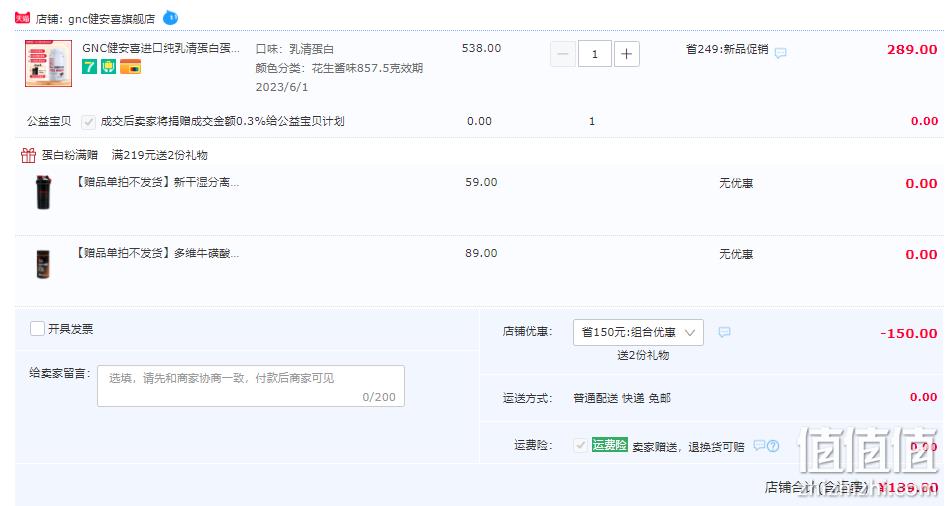Screen dimensions: 947x506
Task: Click the orange credit card badge icon
Action: (x=130, y=67)
